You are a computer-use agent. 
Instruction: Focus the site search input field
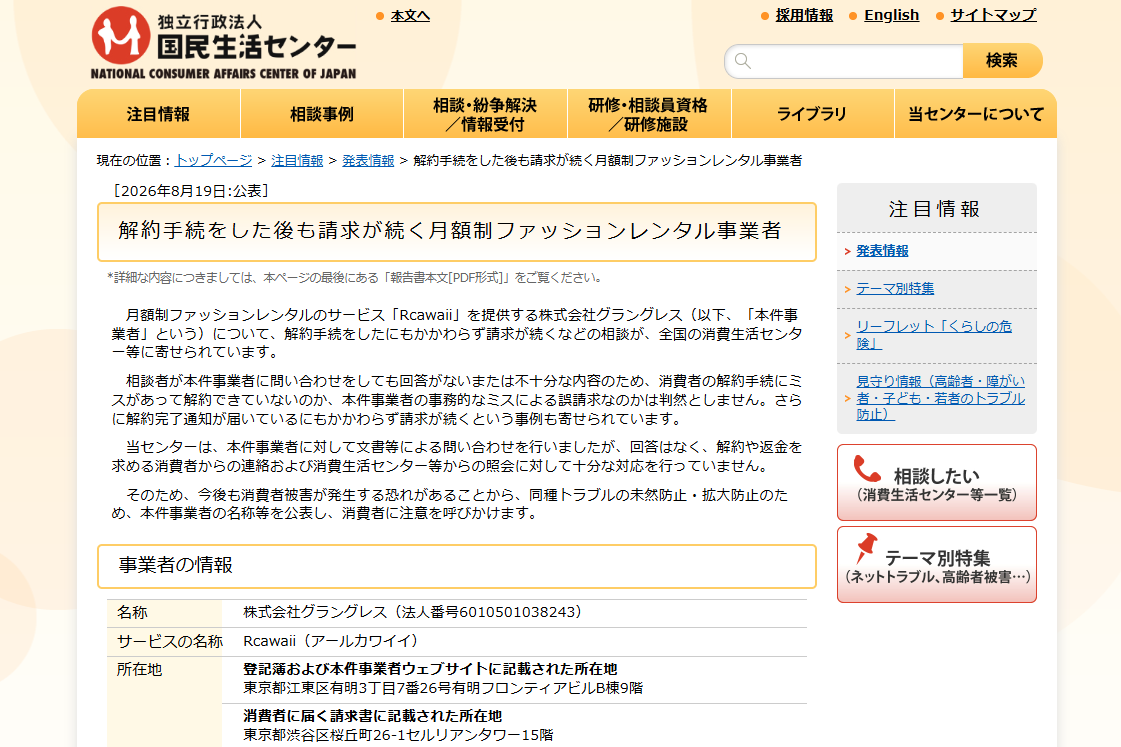coord(844,61)
